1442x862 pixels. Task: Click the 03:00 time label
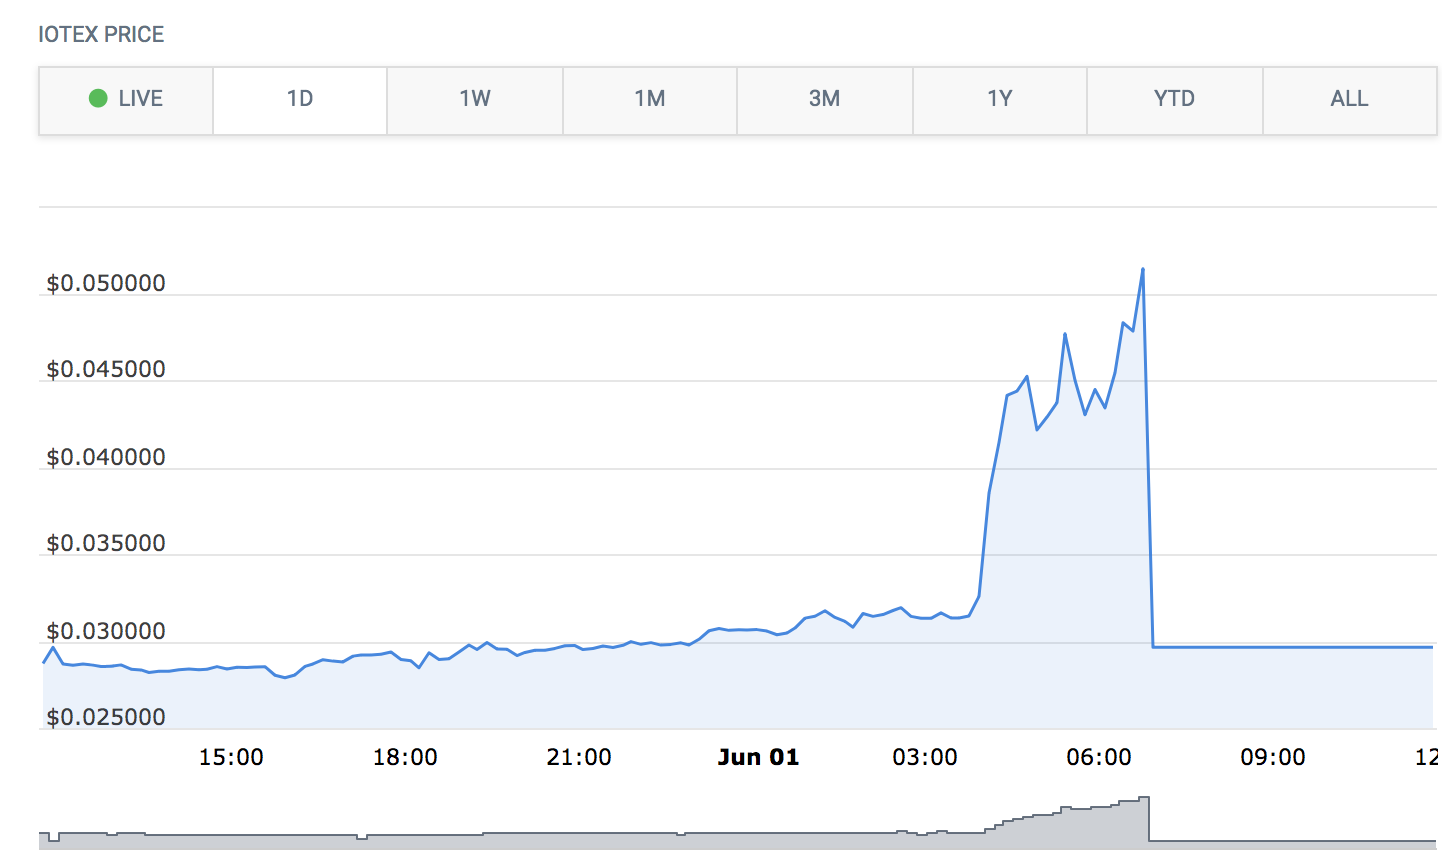tap(925, 758)
